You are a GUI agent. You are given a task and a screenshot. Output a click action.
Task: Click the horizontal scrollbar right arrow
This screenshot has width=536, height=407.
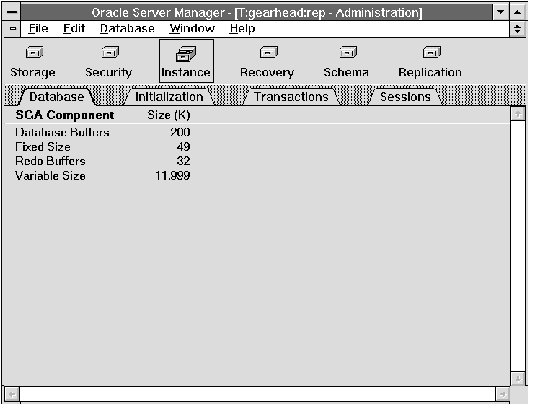pos(502,395)
